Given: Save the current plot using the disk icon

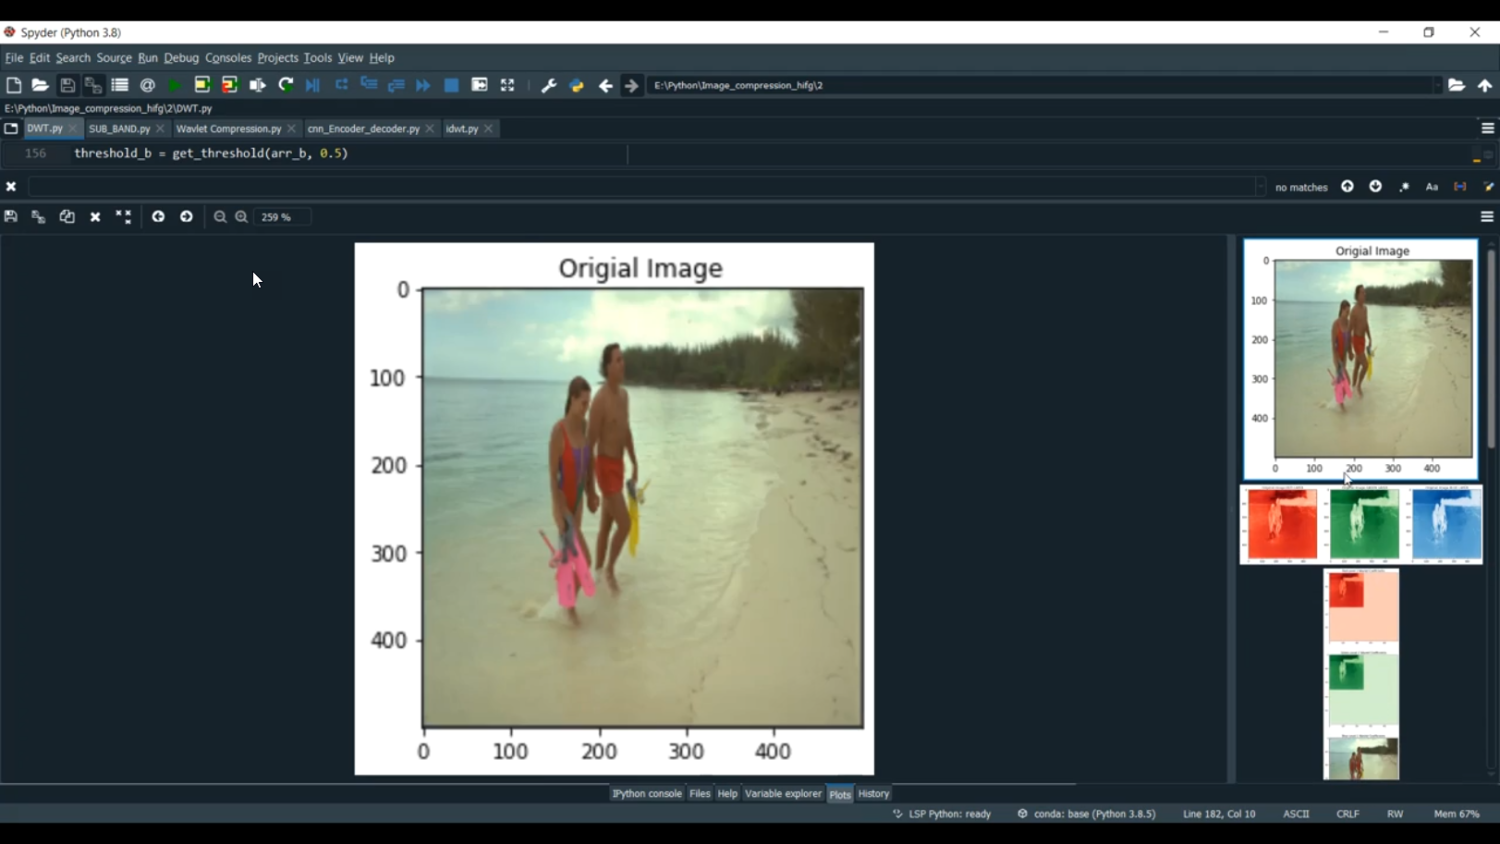Looking at the screenshot, I should tap(10, 216).
